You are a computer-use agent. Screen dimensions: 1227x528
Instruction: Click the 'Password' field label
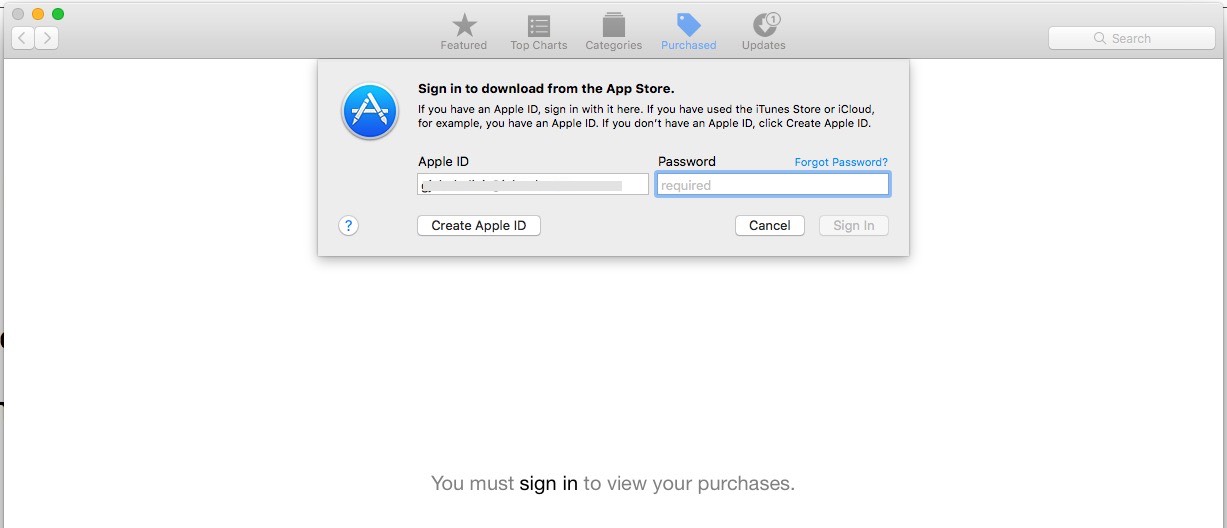tap(687, 161)
